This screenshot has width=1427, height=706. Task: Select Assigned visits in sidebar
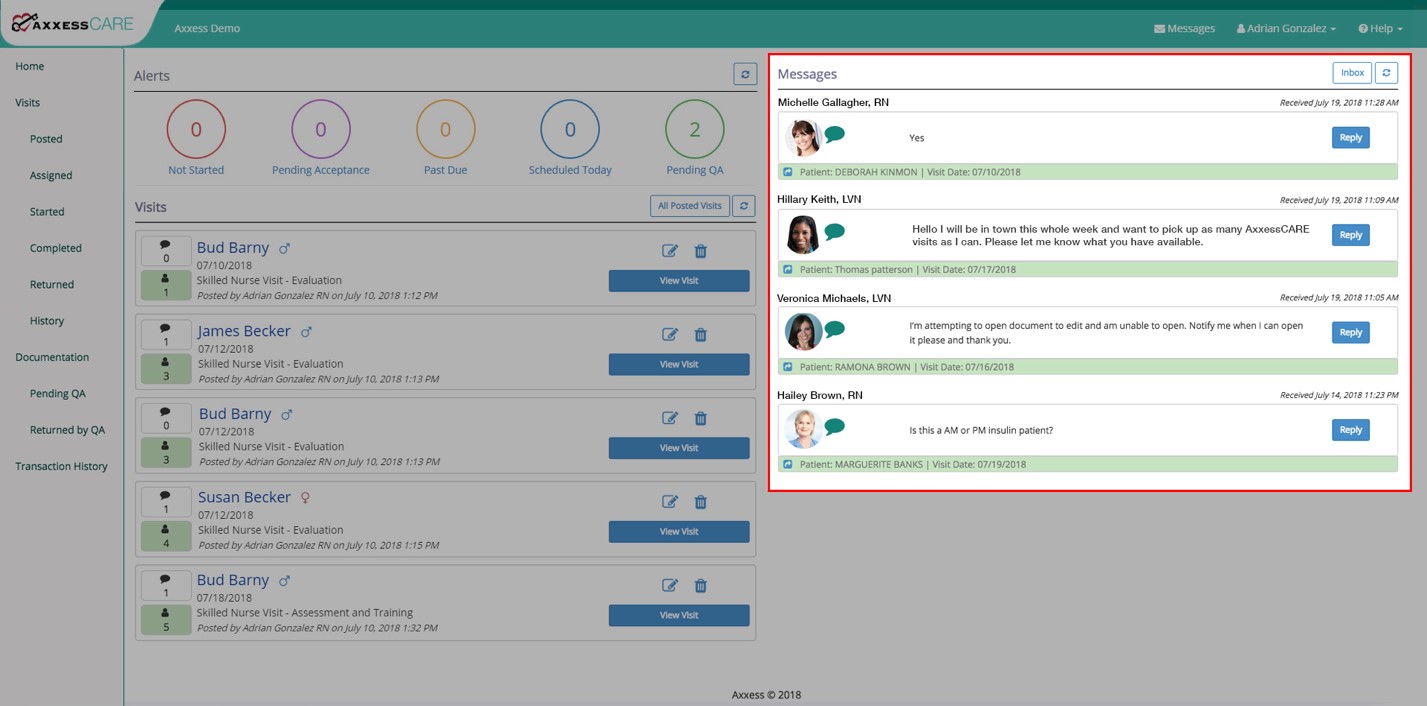[x=51, y=175]
